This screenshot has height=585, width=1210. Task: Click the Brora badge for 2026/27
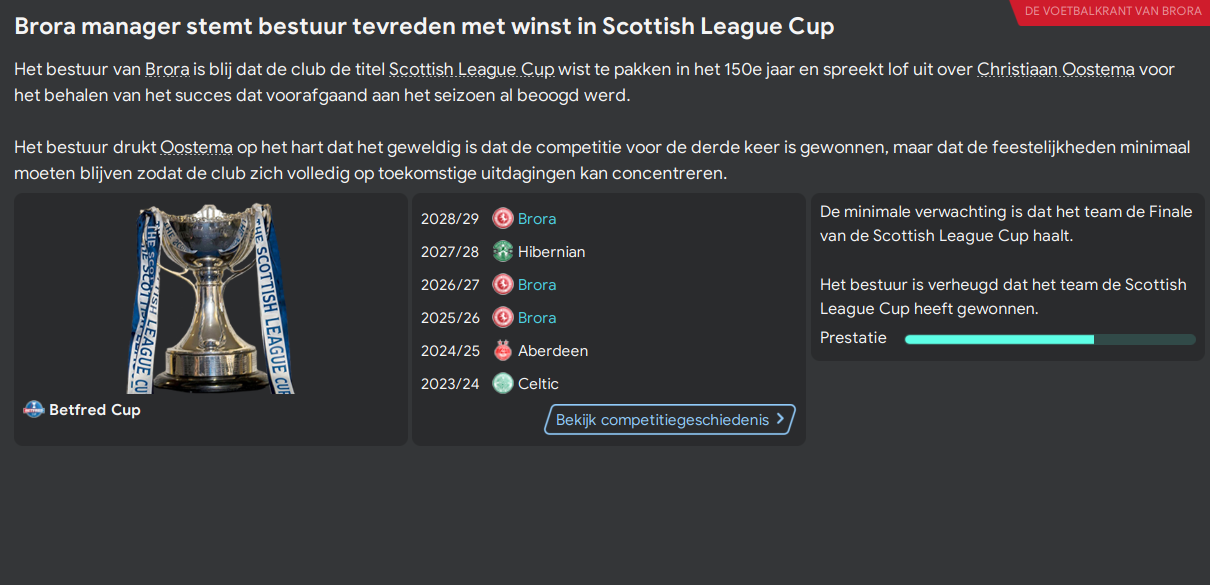(x=503, y=285)
